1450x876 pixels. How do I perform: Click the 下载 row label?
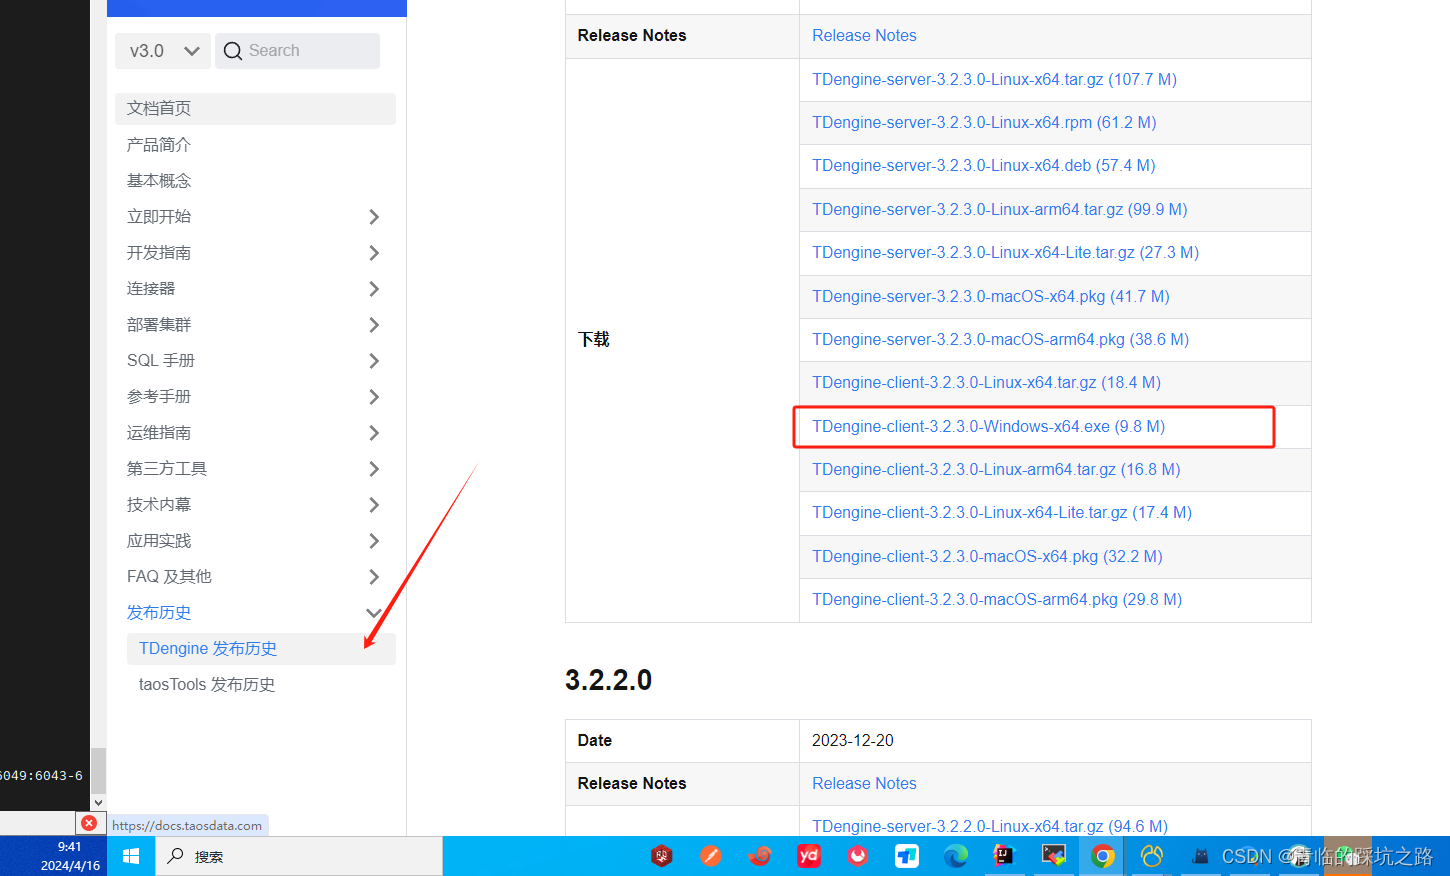594,340
